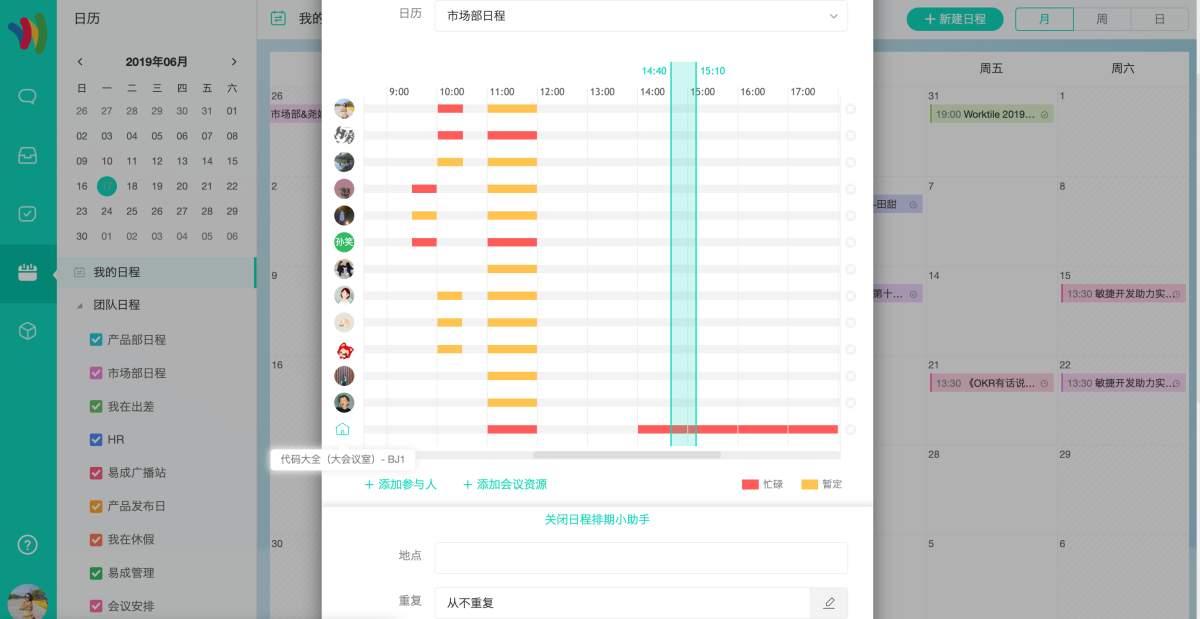Open the 日历 dropdown showing 市场部日程
This screenshot has height=619, width=1200.
(640, 16)
